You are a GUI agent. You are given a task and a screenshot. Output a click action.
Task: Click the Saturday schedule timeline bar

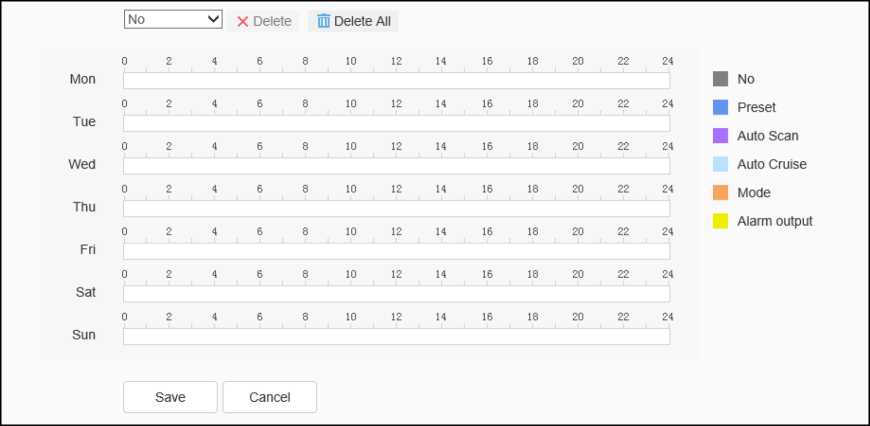(396, 293)
